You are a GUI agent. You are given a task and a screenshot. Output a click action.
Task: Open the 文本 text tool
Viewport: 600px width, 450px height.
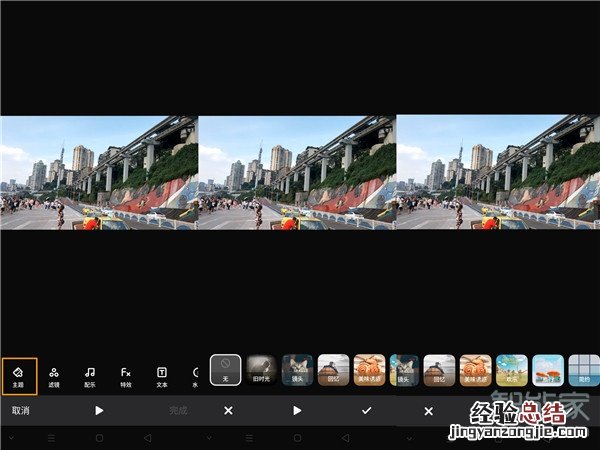tap(162, 377)
